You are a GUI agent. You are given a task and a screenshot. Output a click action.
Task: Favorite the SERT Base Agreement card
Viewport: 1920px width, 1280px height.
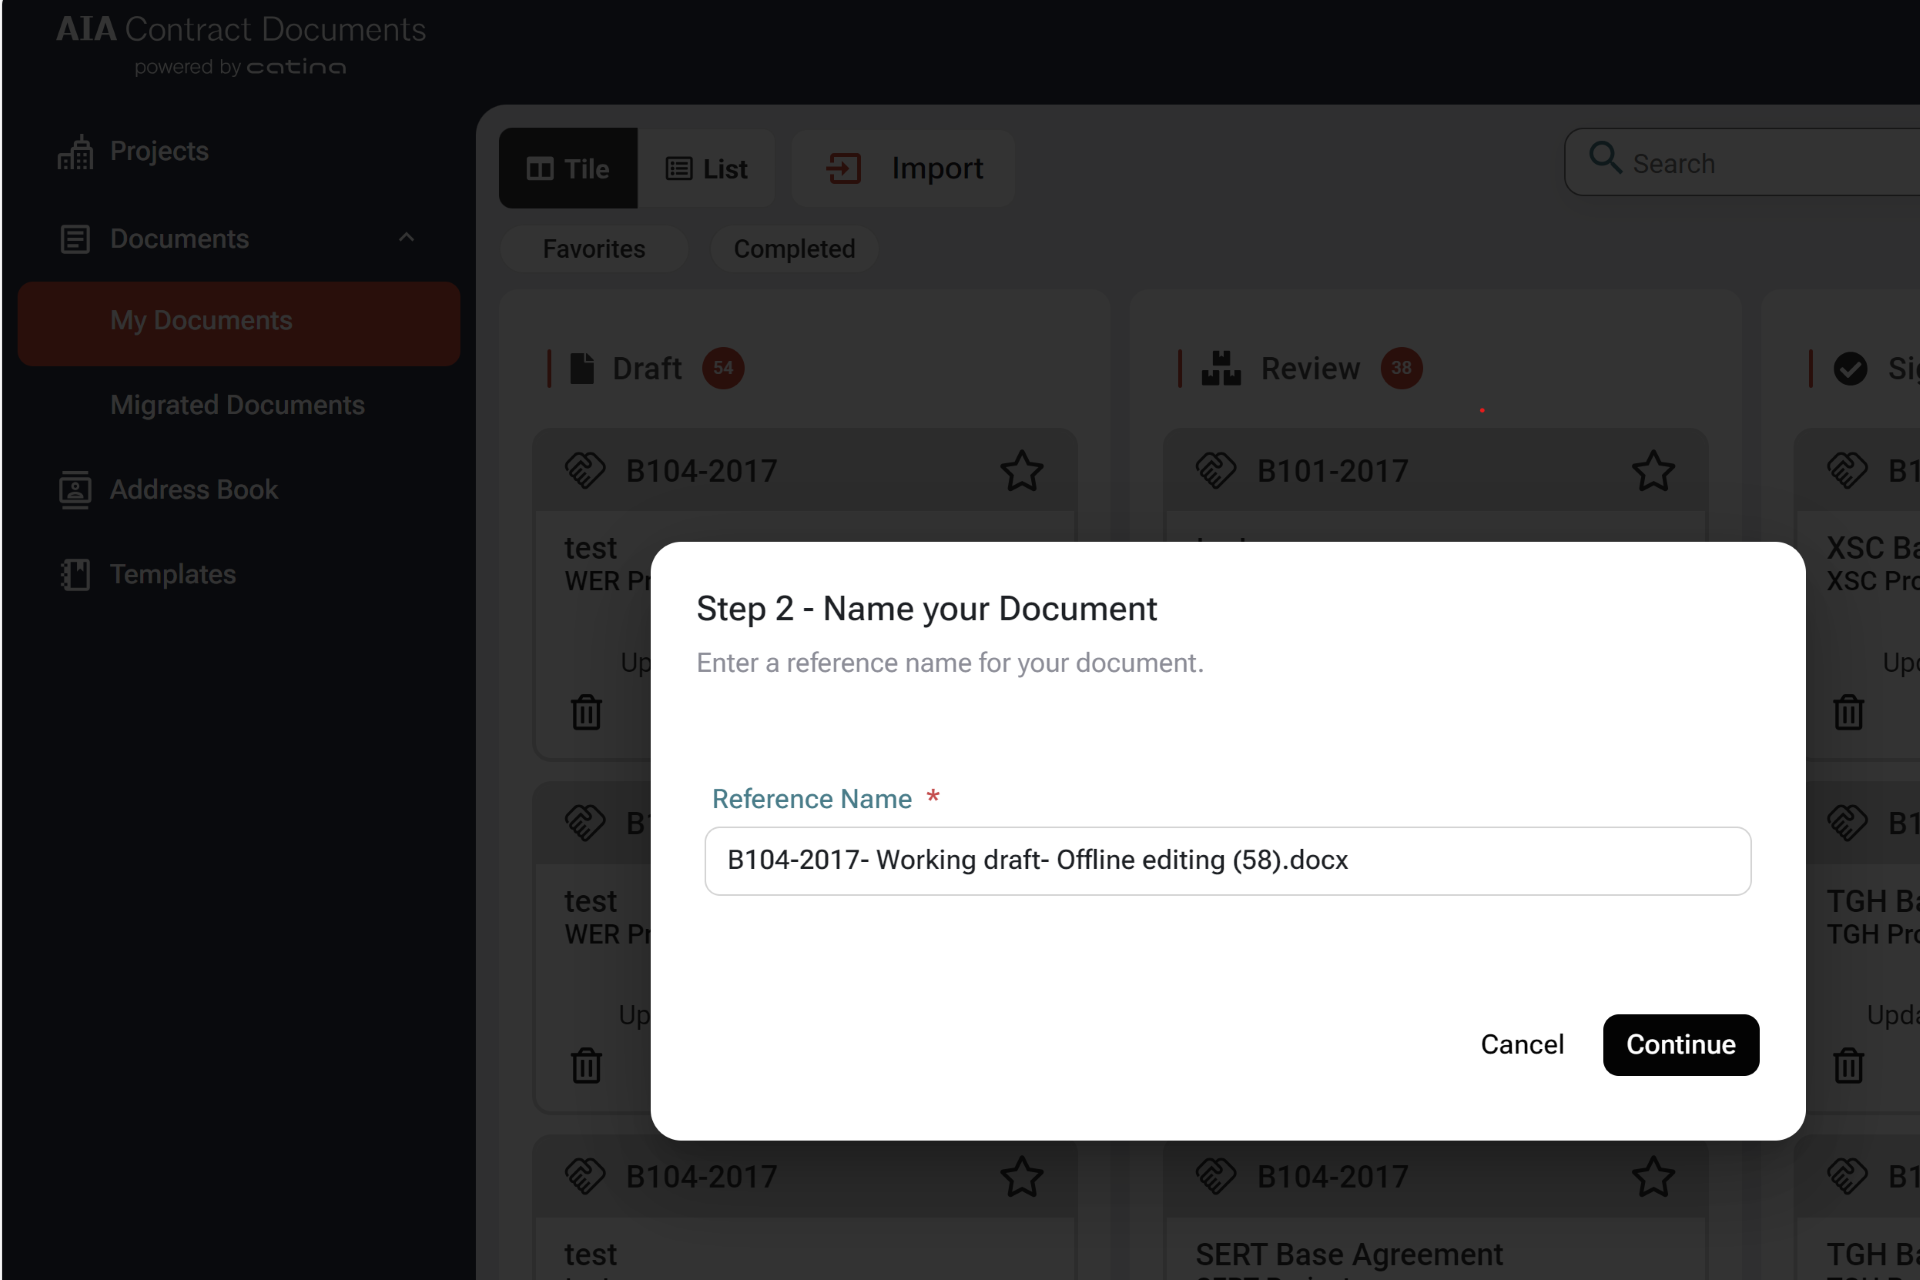point(1653,1177)
